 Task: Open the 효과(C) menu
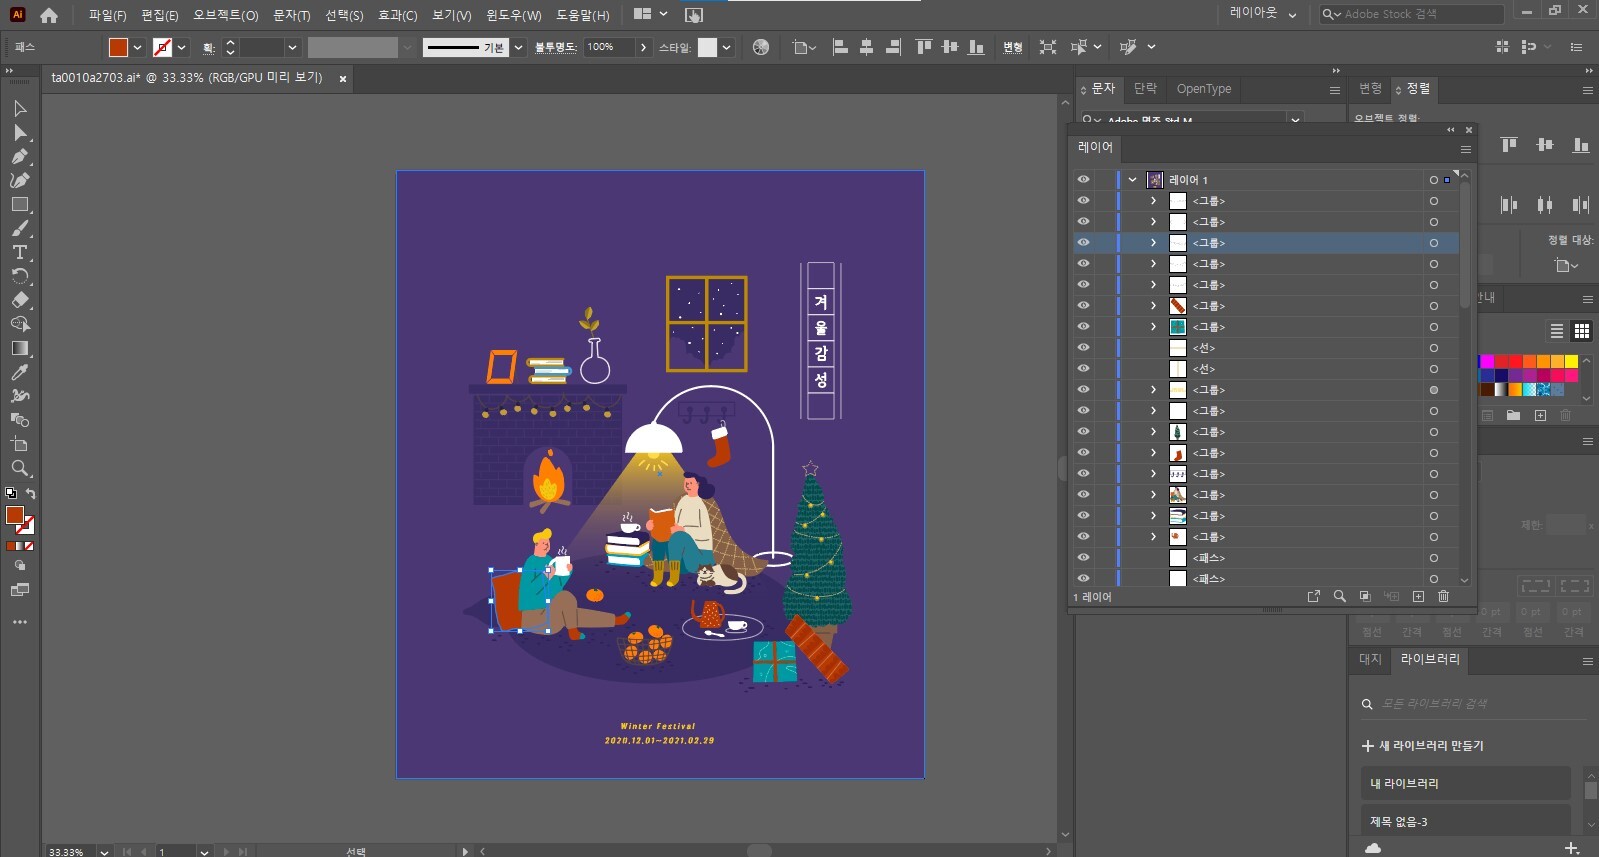[397, 15]
